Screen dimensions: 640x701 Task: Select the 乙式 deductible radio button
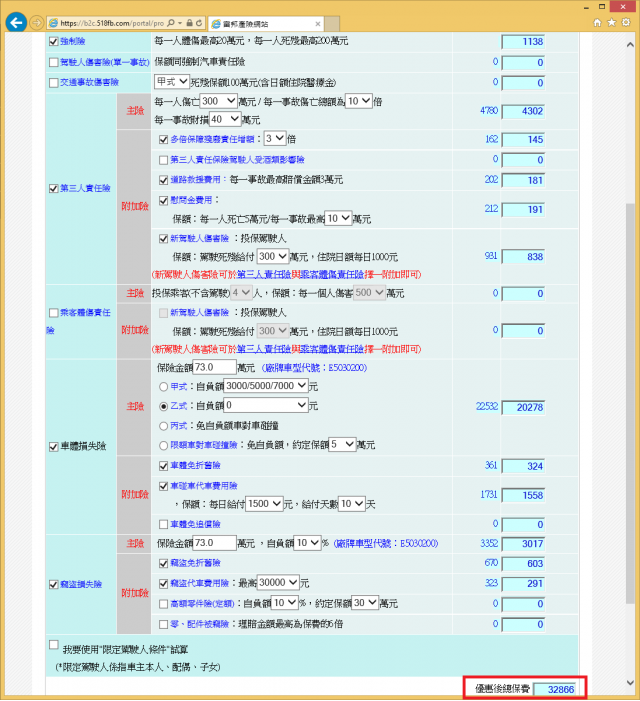click(x=164, y=406)
